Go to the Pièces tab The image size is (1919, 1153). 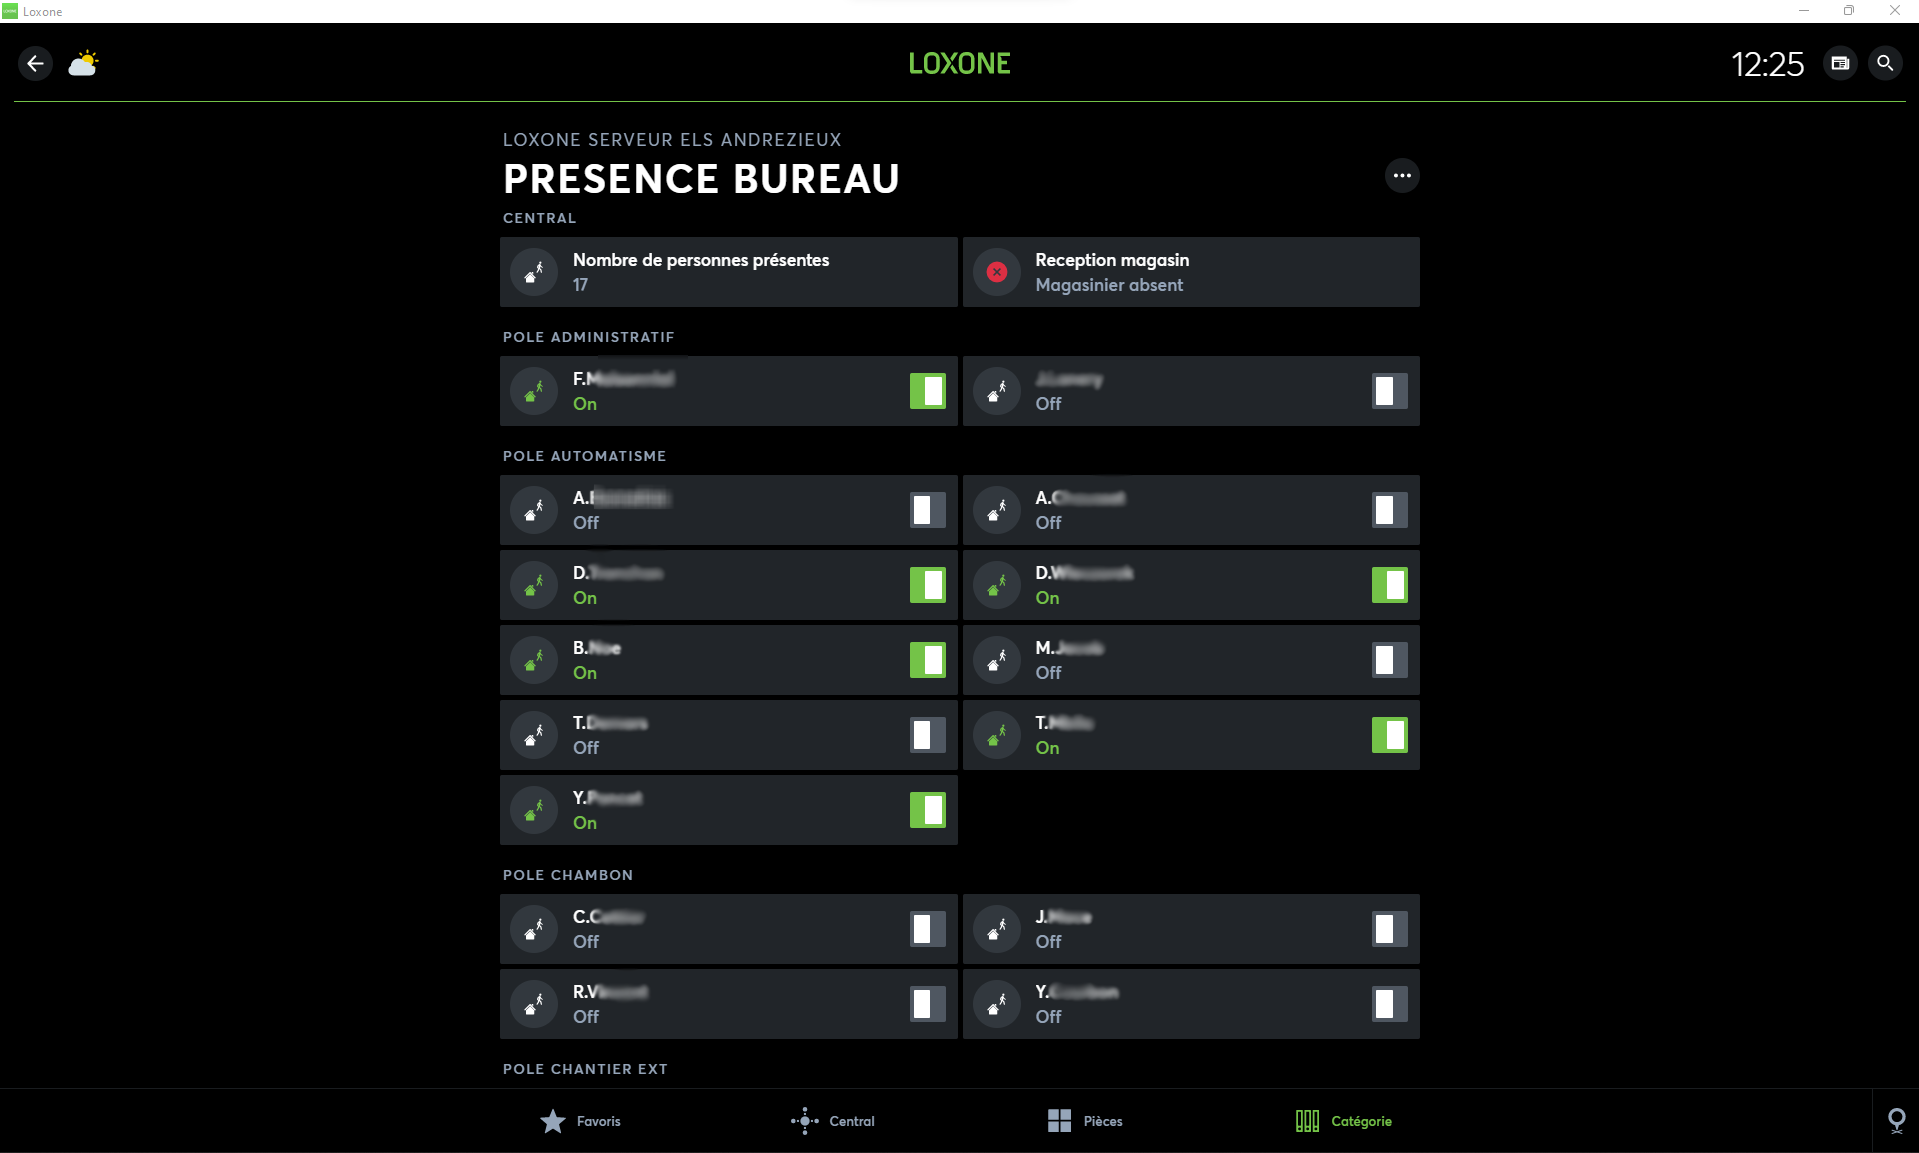click(x=1085, y=1121)
